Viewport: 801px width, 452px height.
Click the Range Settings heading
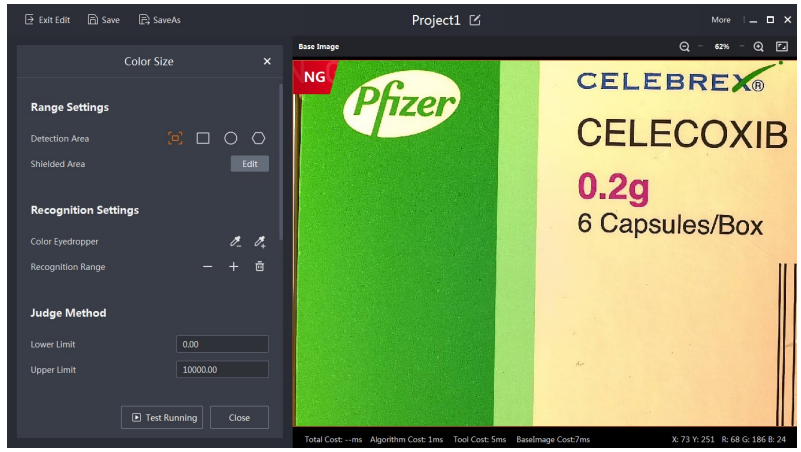tap(69, 107)
